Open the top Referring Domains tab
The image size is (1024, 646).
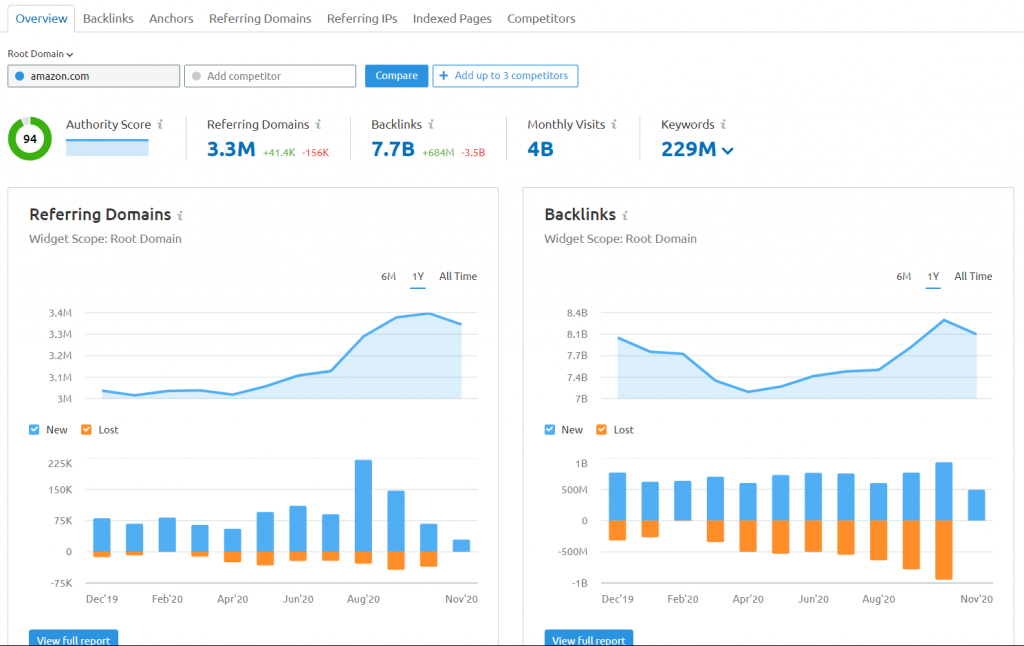260,18
